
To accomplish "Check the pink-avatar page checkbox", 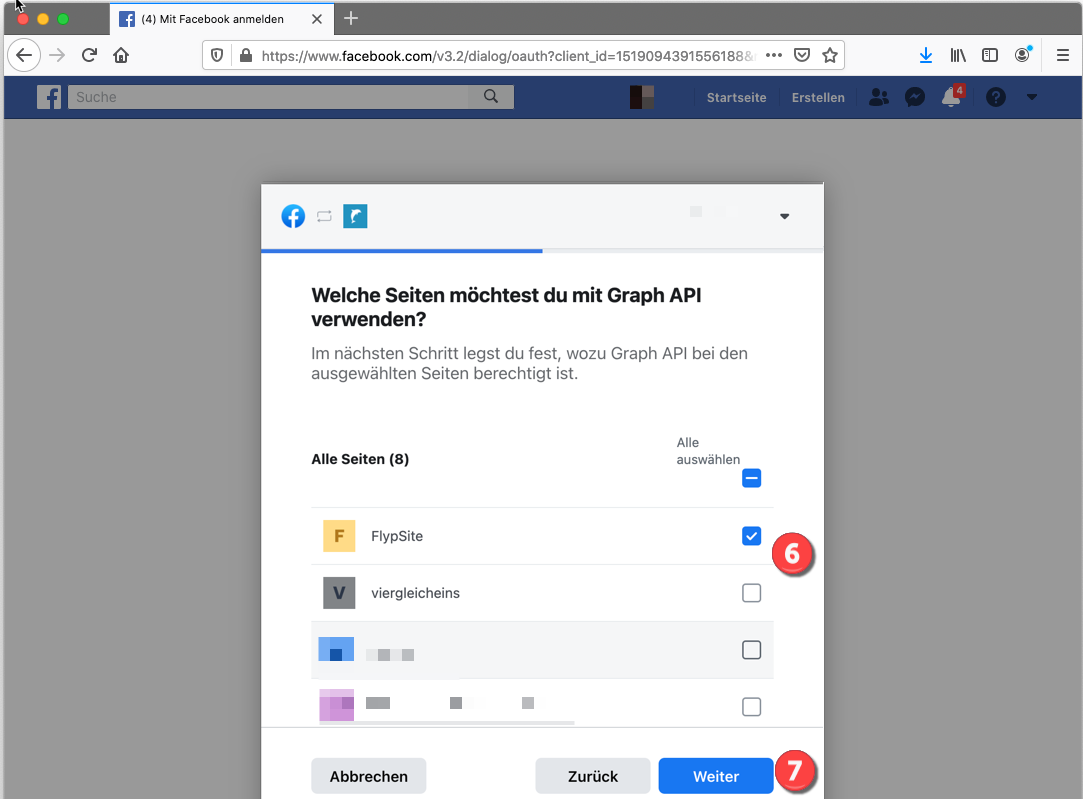I will tap(751, 706).
